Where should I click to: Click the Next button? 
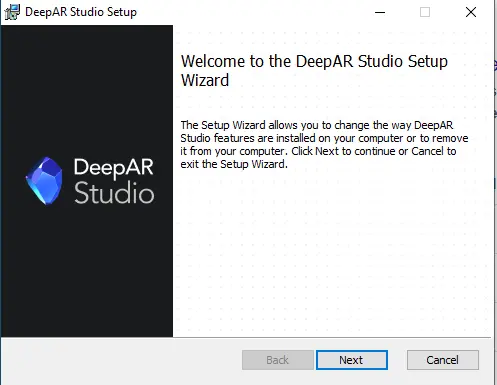click(x=352, y=360)
